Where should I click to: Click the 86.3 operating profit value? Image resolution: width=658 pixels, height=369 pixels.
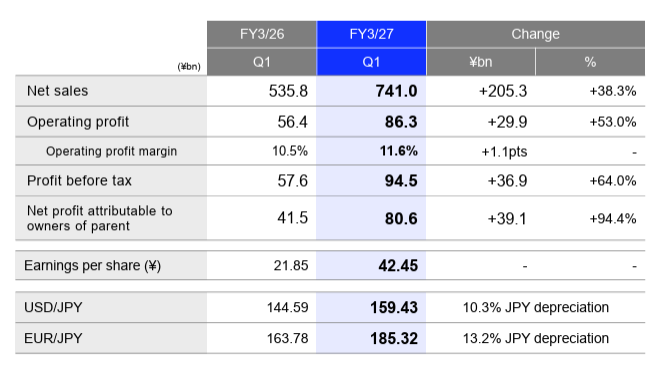click(401, 122)
